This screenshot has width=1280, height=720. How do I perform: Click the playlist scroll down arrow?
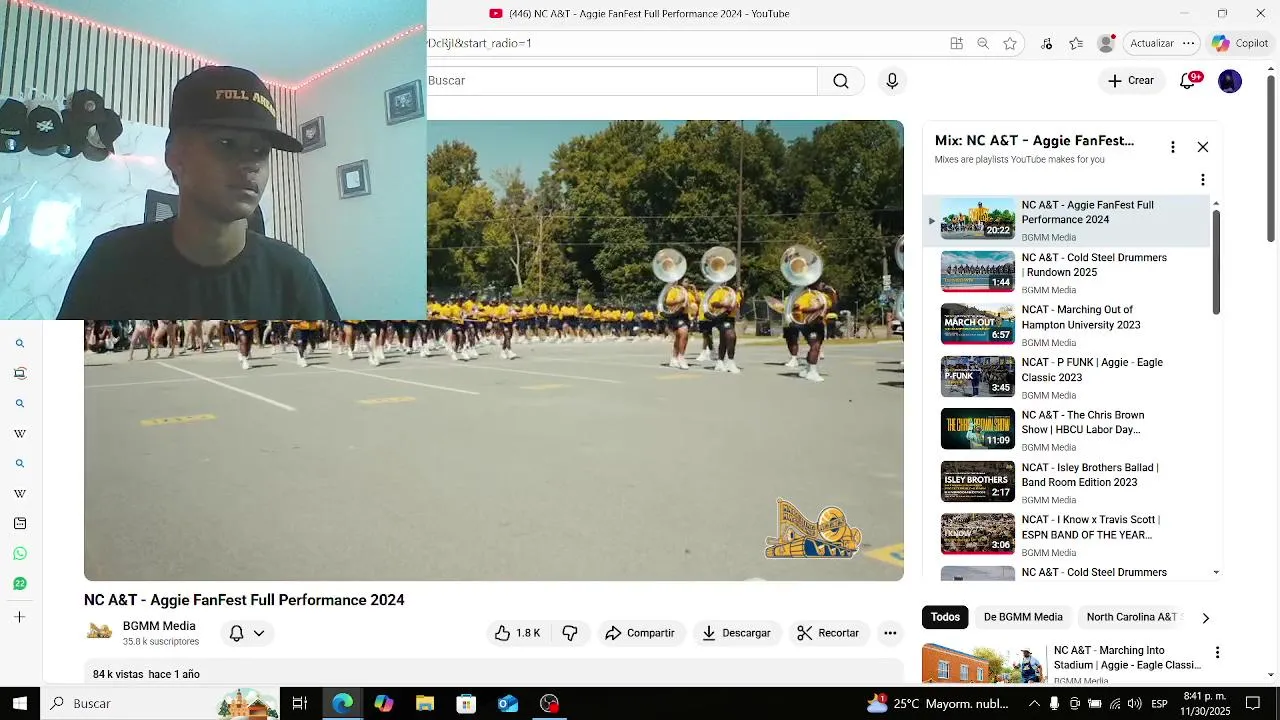click(x=1216, y=573)
